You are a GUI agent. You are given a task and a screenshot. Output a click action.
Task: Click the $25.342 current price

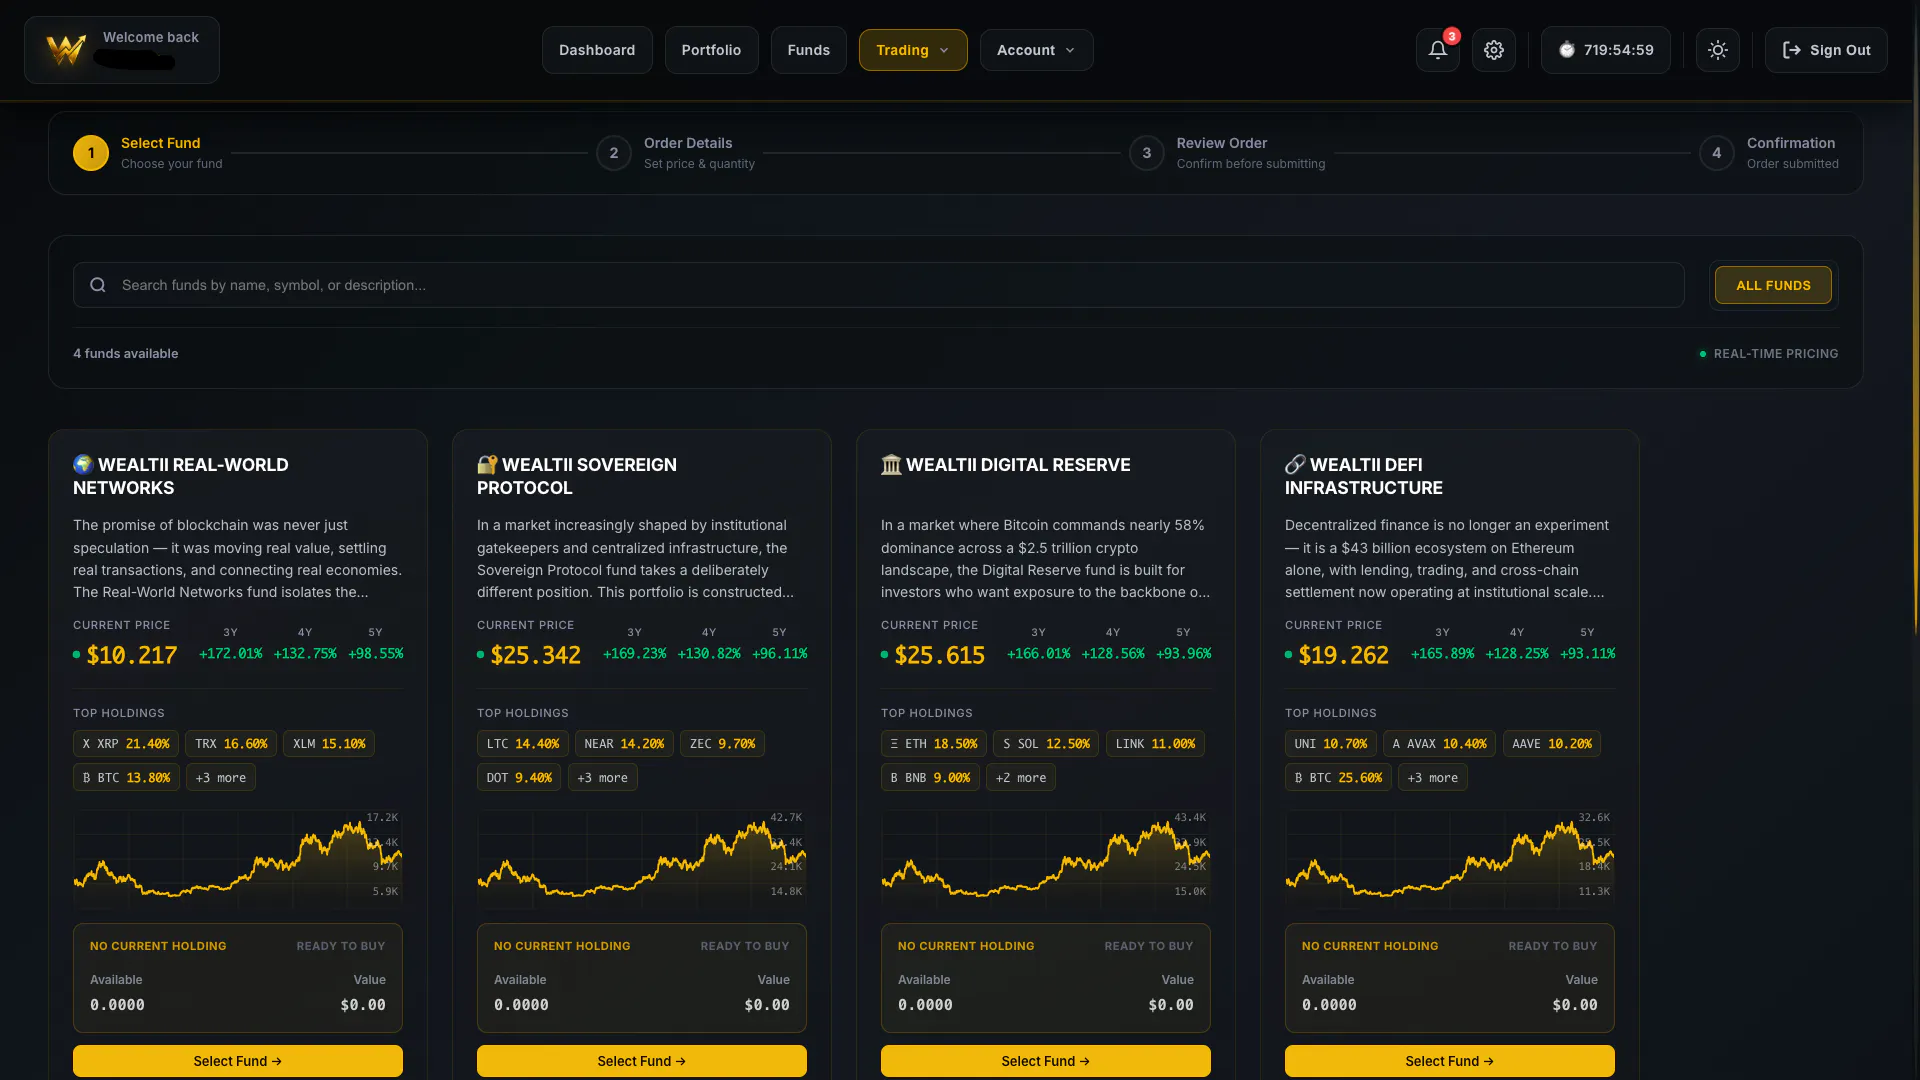535,655
